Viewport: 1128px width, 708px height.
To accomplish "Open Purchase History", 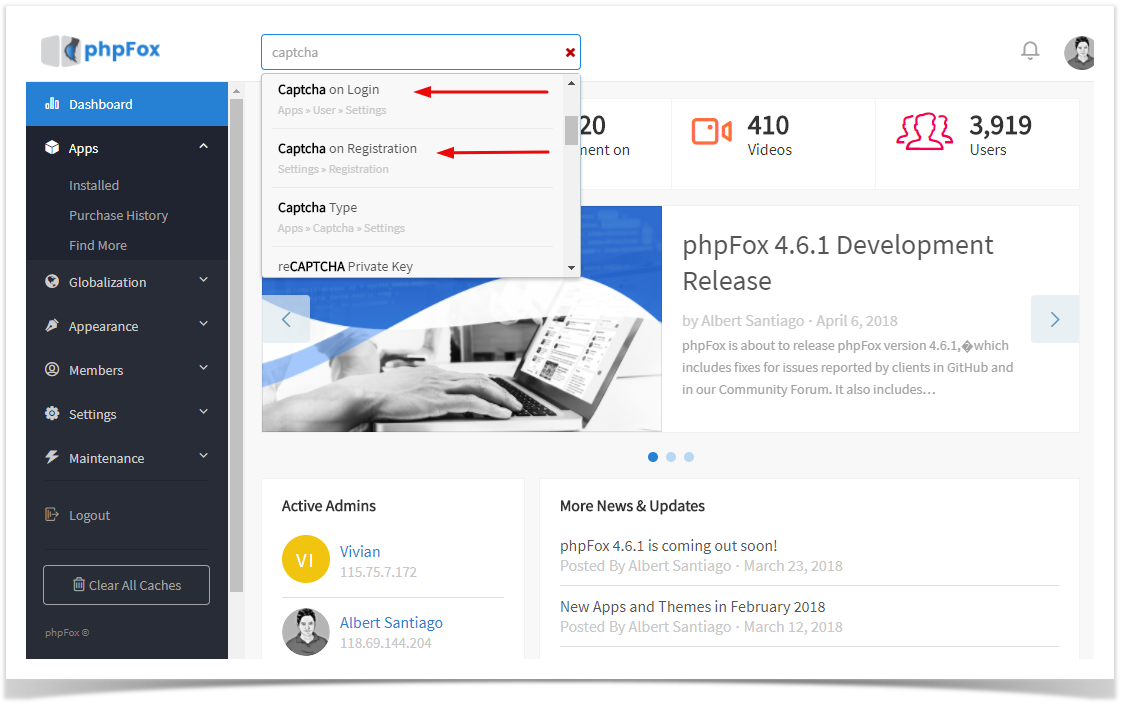I will (x=119, y=216).
